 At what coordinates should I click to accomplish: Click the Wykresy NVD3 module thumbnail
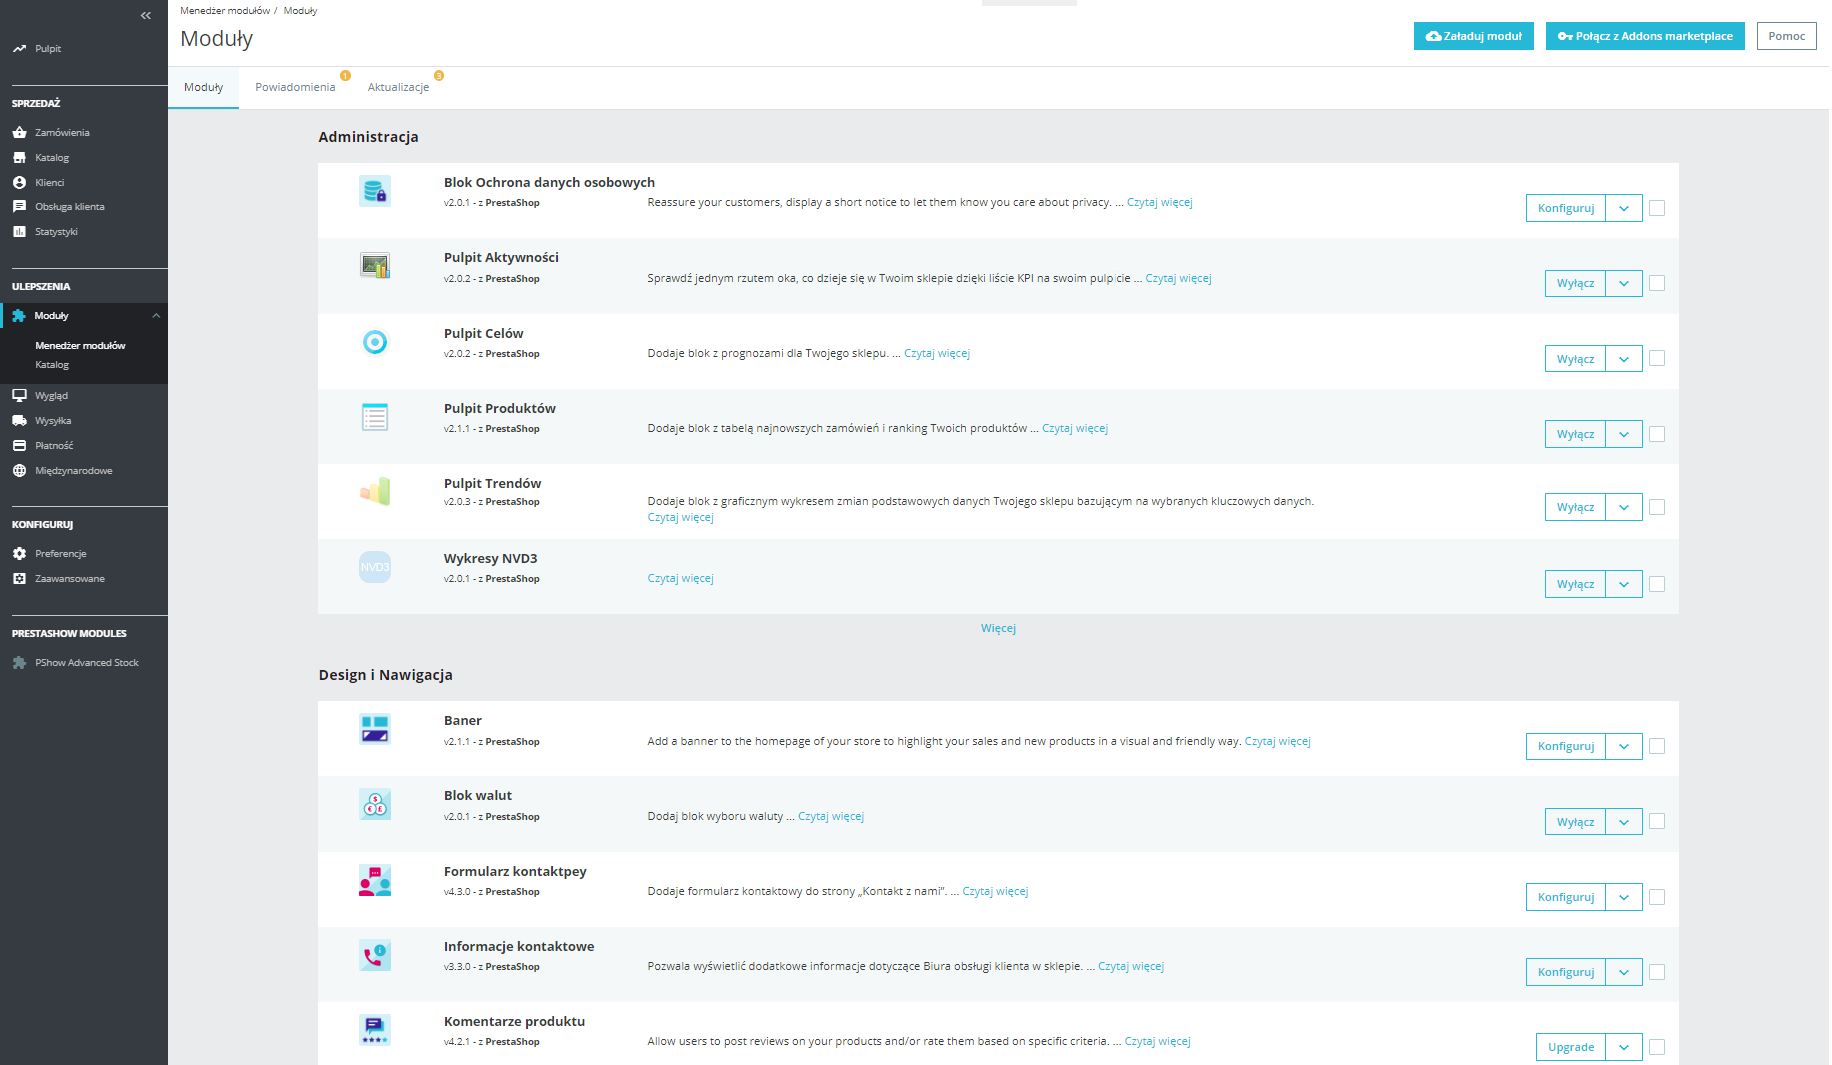click(375, 567)
